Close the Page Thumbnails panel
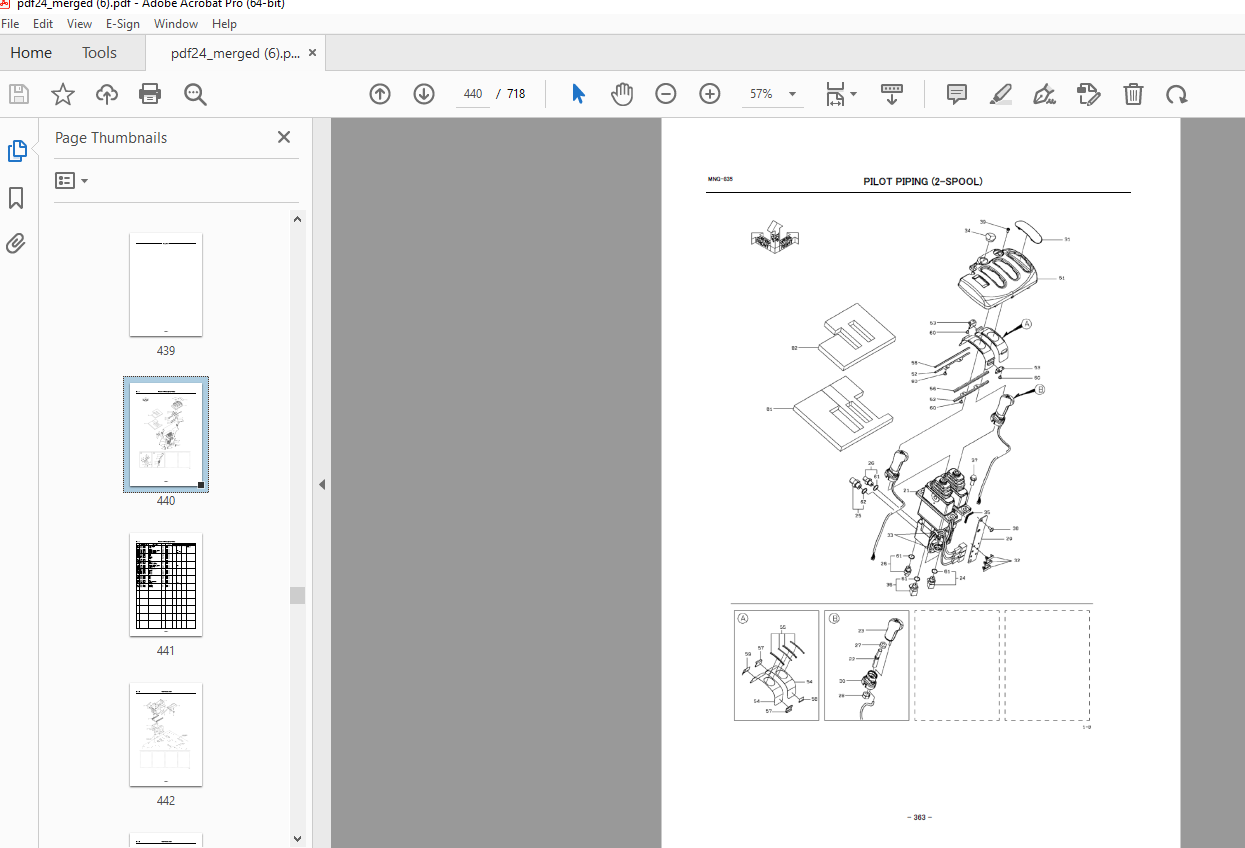The image size is (1245, 848). point(284,138)
